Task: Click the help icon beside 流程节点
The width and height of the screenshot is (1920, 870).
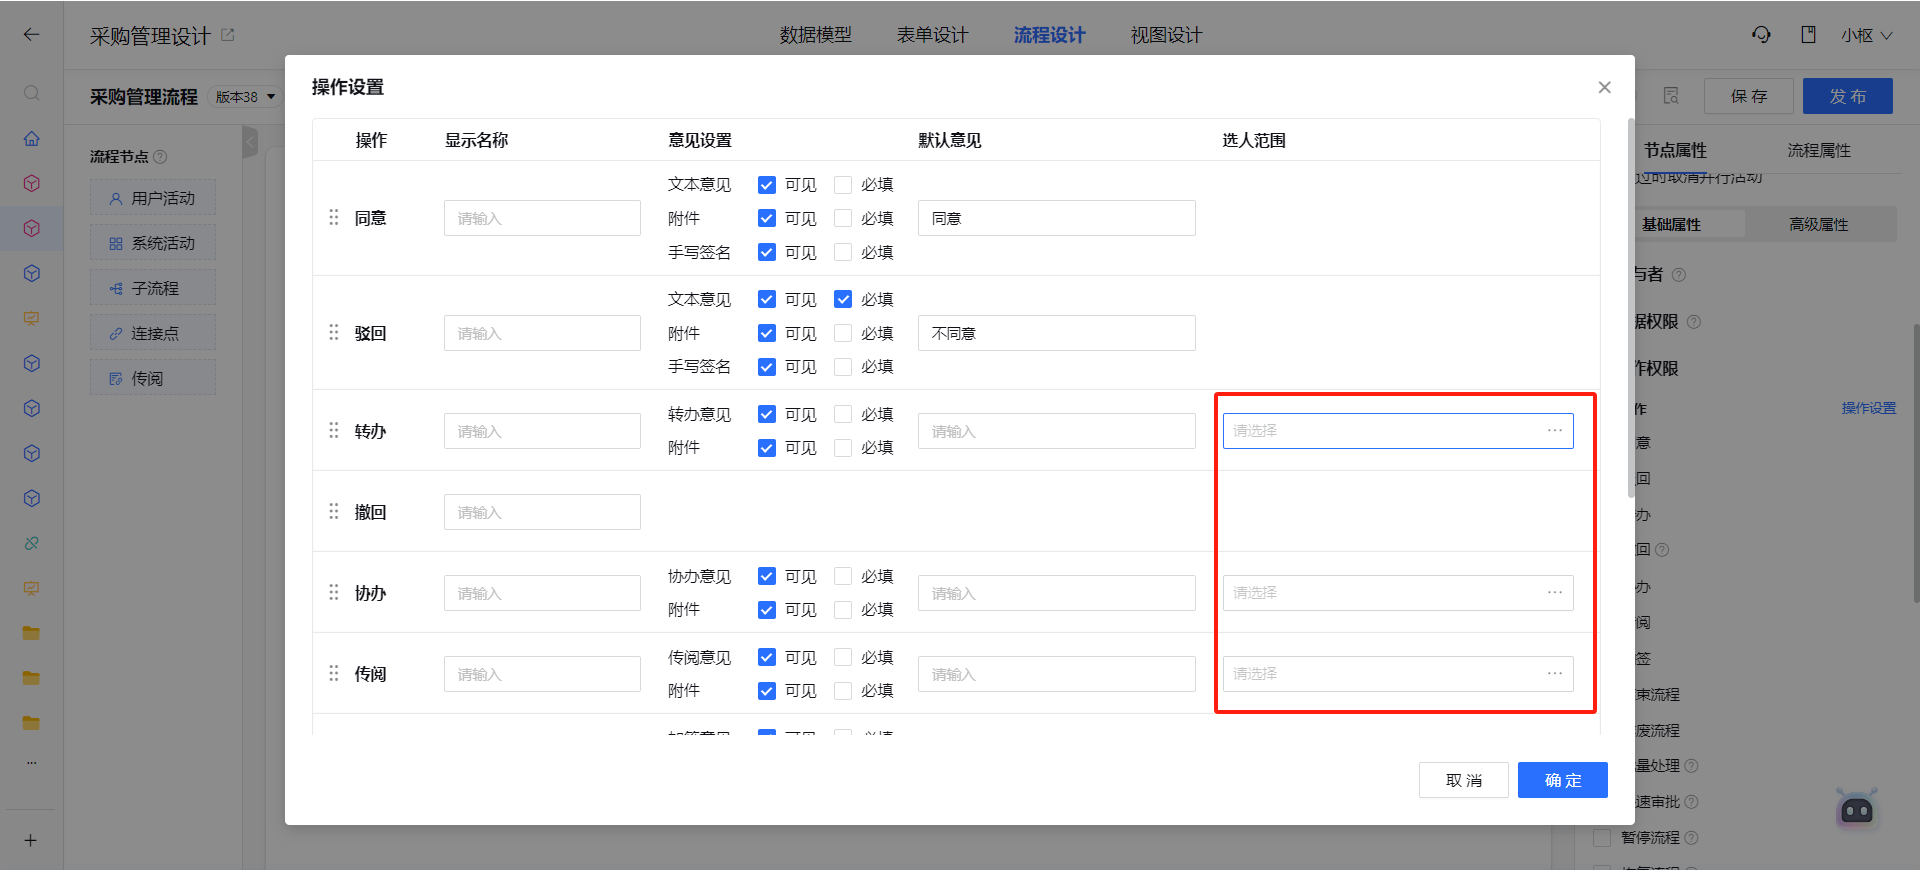Action: point(160,157)
